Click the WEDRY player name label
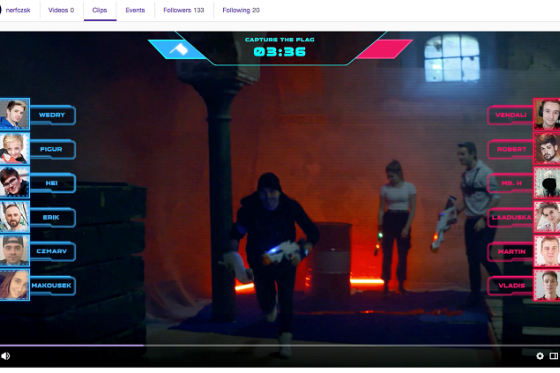The width and height of the screenshot is (560, 373). tap(52, 115)
